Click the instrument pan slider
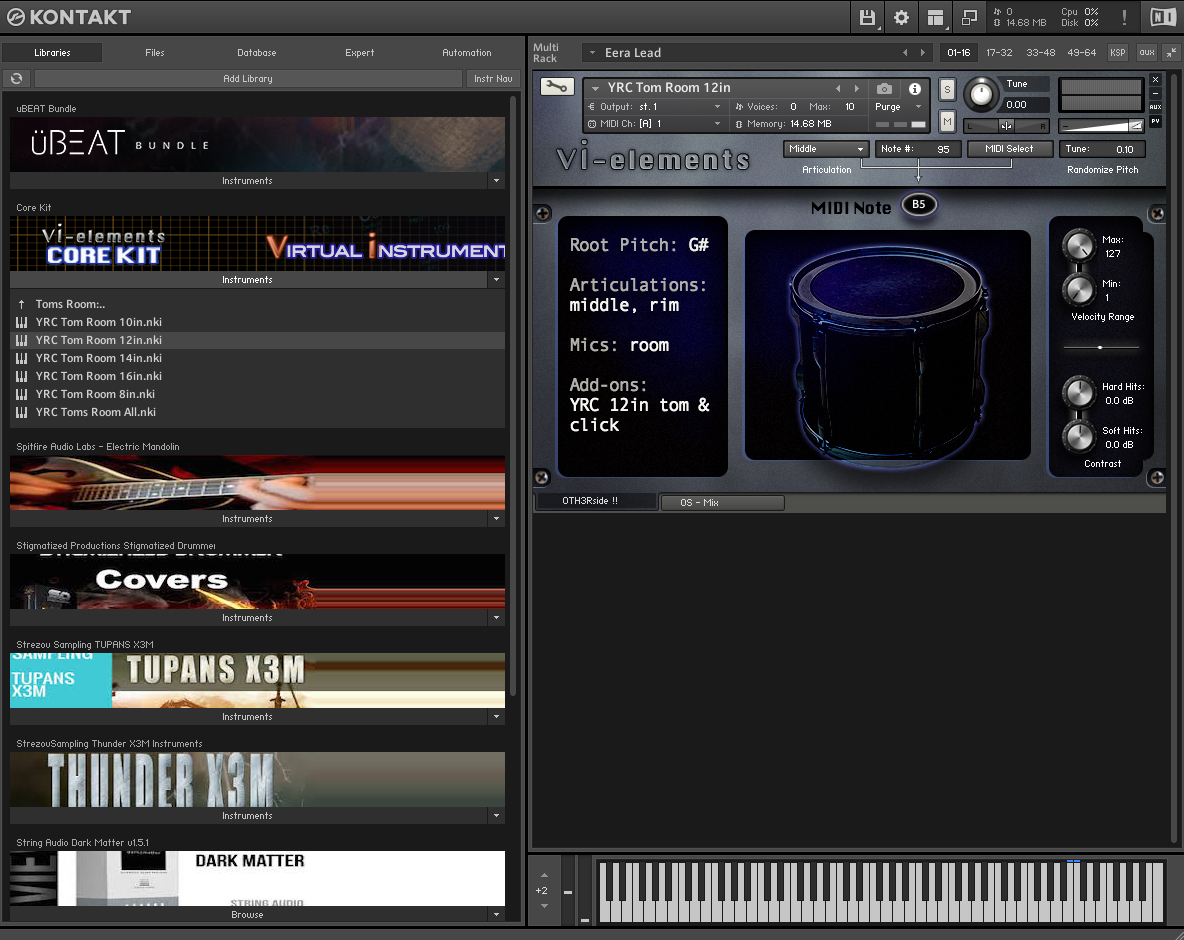 (x=1007, y=125)
